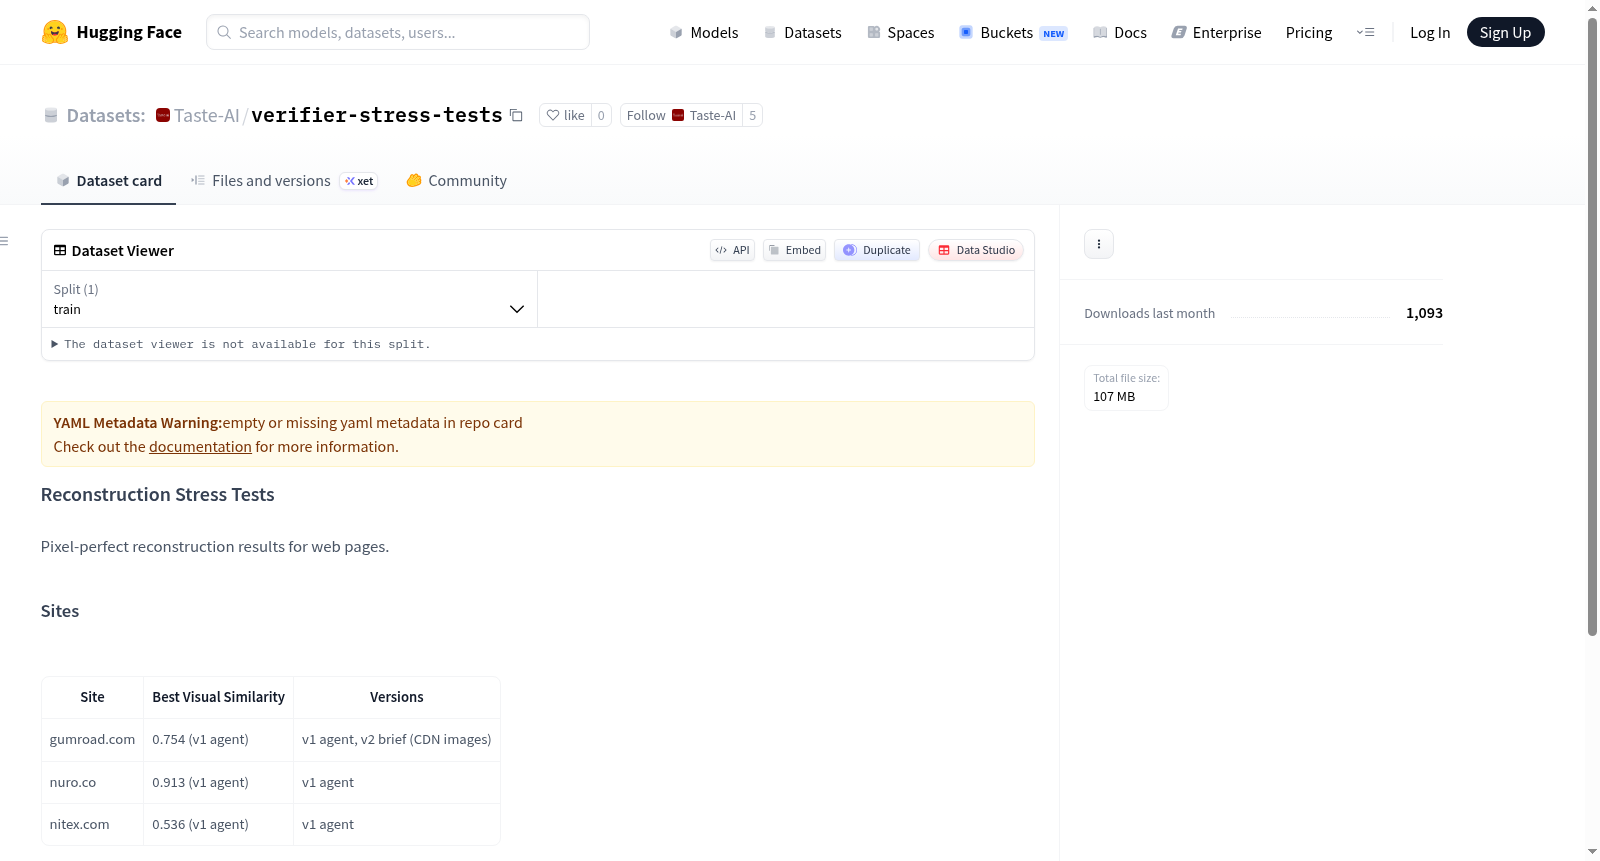Copy the dataset name to clipboard
Screen dimensions: 1600x861
coord(516,115)
